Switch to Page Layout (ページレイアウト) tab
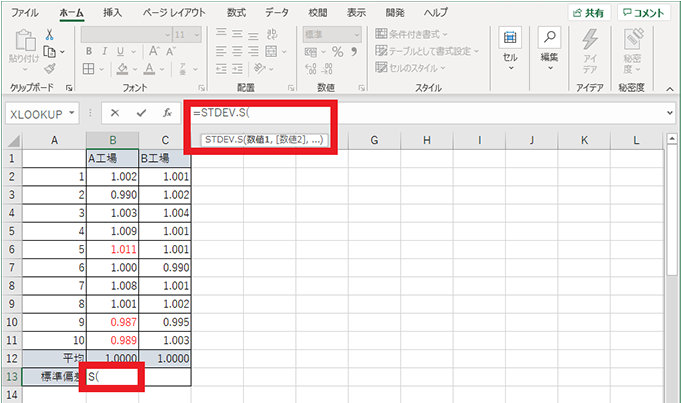 click(174, 13)
